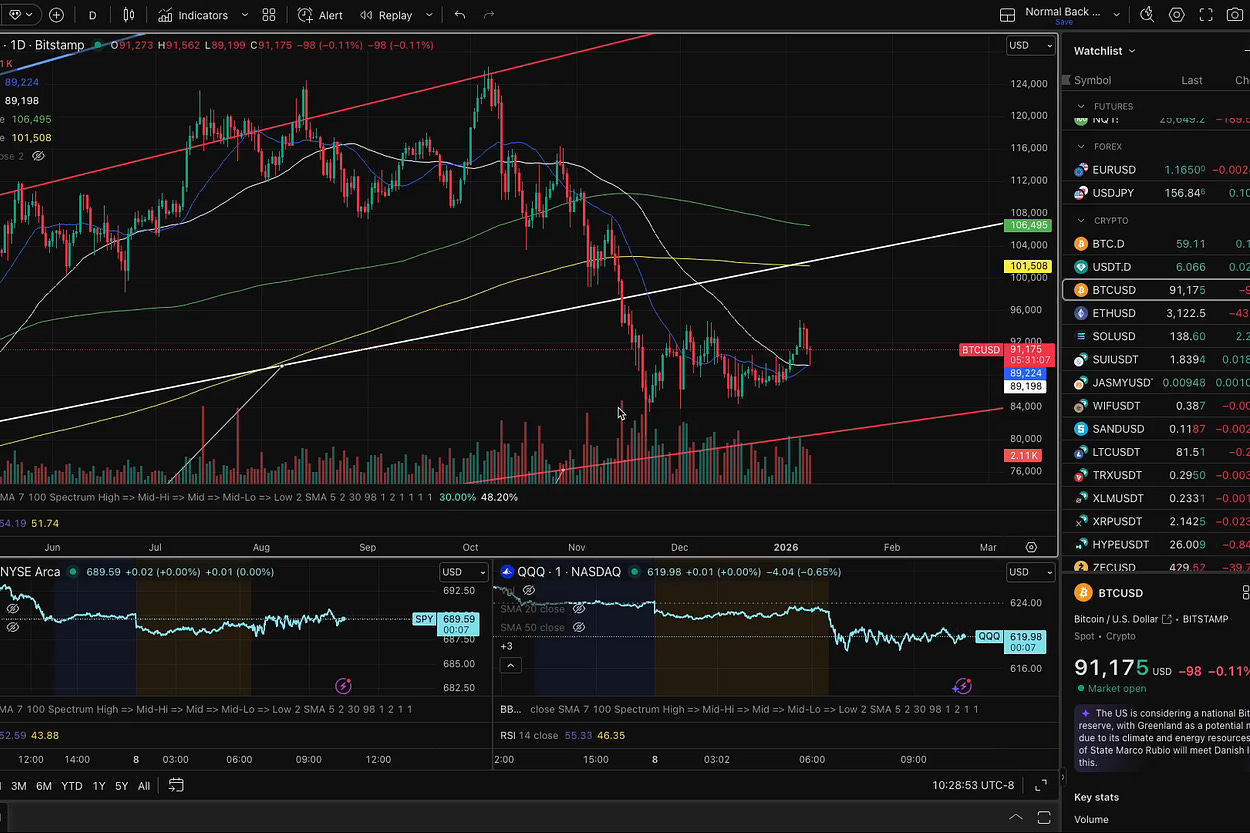1250x833 pixels.
Task: Click the QQQ symbol logo
Action: click(x=507, y=572)
